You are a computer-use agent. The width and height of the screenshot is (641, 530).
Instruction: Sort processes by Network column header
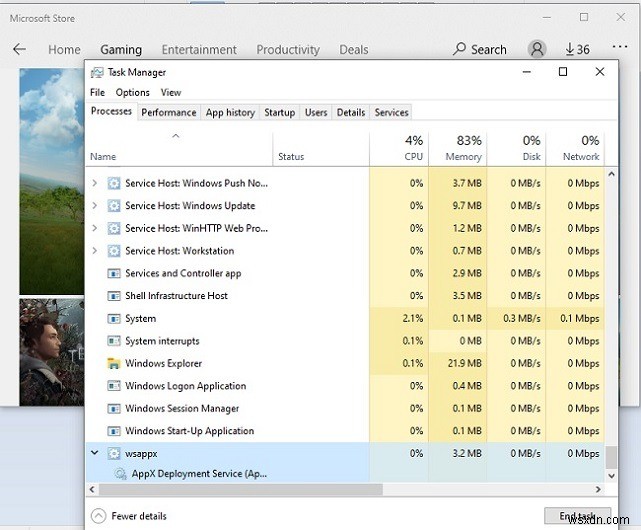point(575,149)
